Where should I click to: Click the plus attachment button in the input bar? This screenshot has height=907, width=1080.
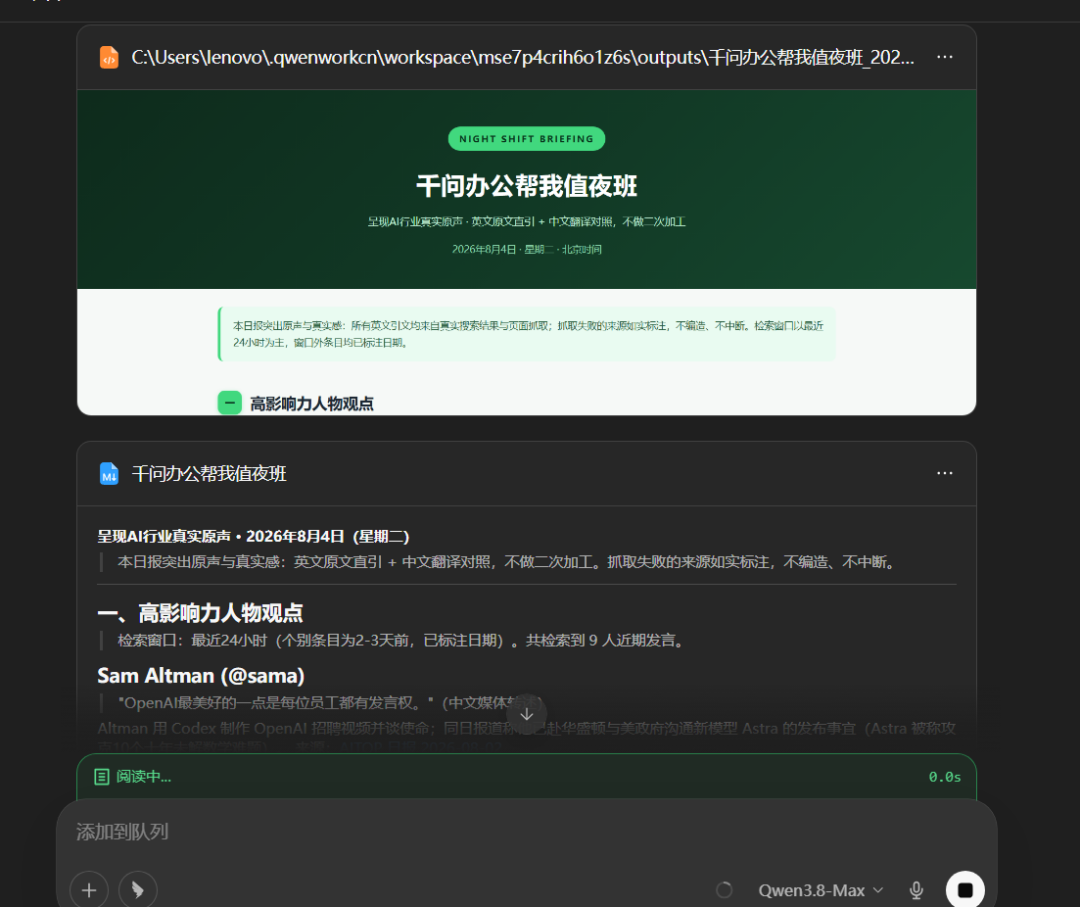(x=89, y=890)
